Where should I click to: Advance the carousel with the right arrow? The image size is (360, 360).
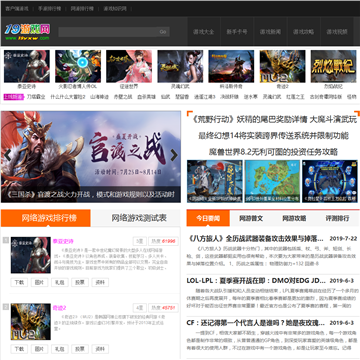pos(174,155)
